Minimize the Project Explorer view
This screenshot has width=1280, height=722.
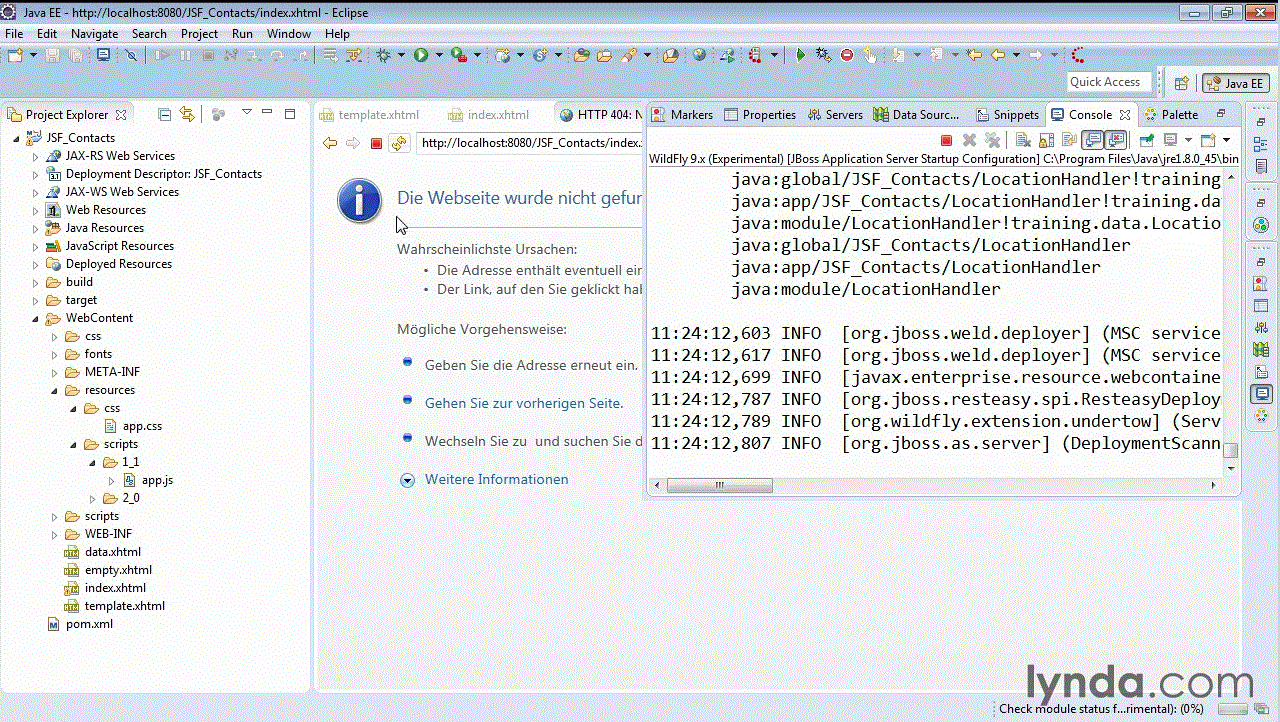click(267, 113)
